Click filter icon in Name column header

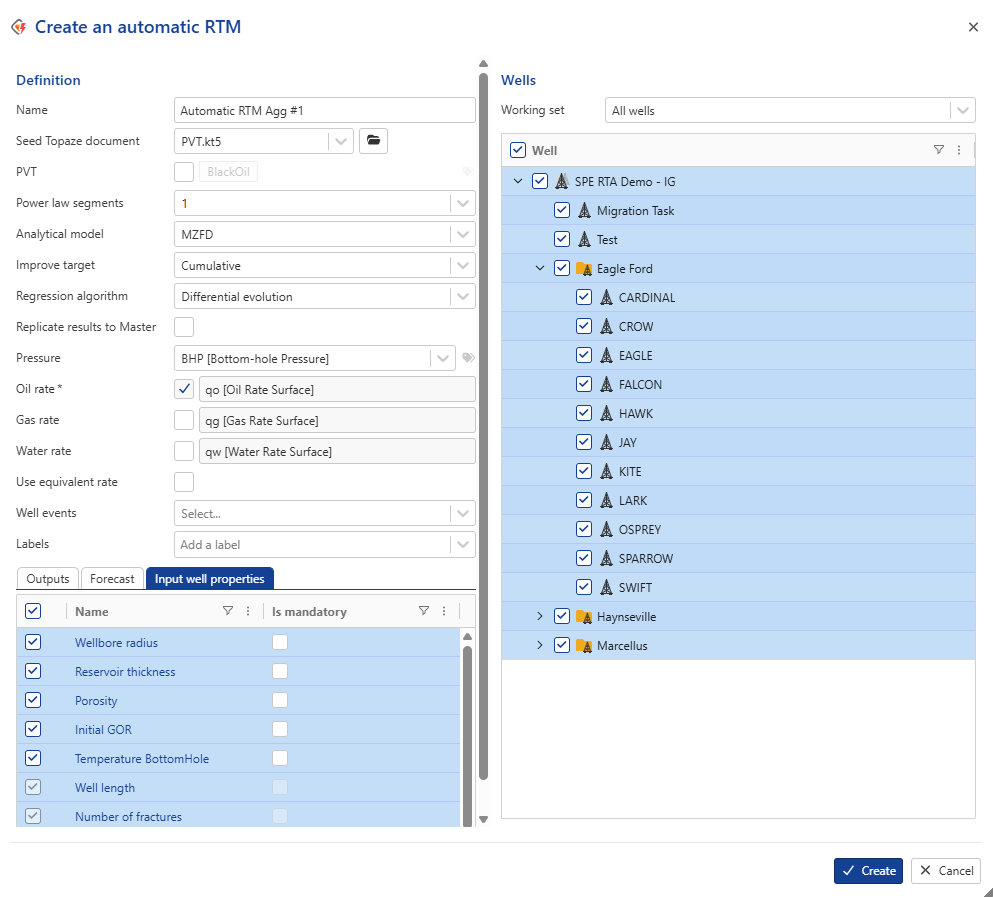tap(227, 611)
